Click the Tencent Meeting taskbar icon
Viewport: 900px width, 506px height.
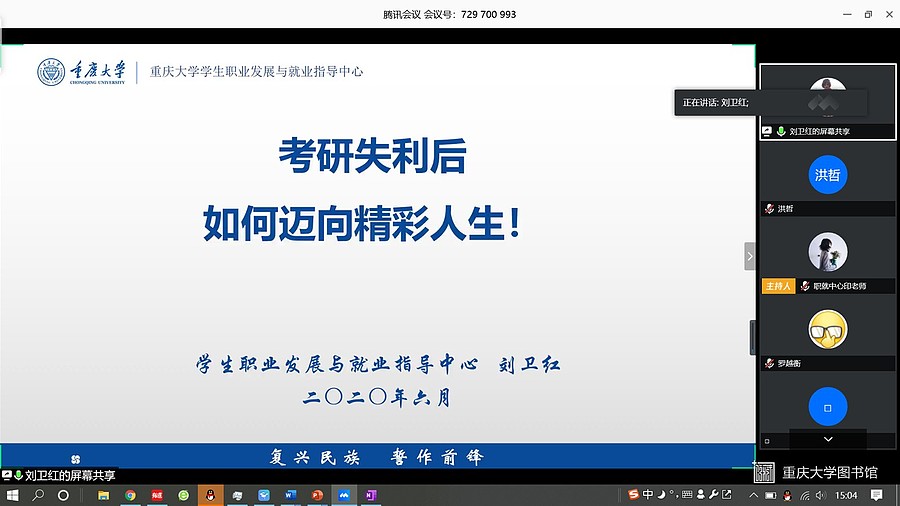344,495
